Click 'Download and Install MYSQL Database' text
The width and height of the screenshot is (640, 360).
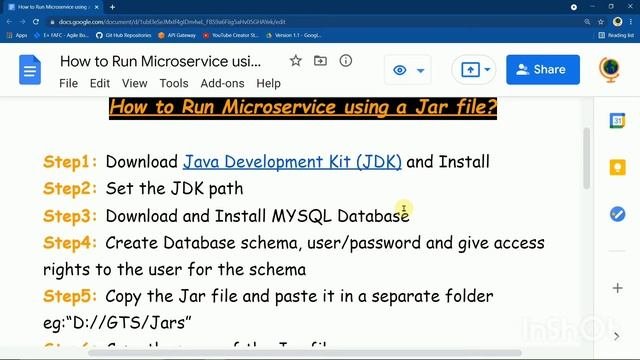coord(258,216)
